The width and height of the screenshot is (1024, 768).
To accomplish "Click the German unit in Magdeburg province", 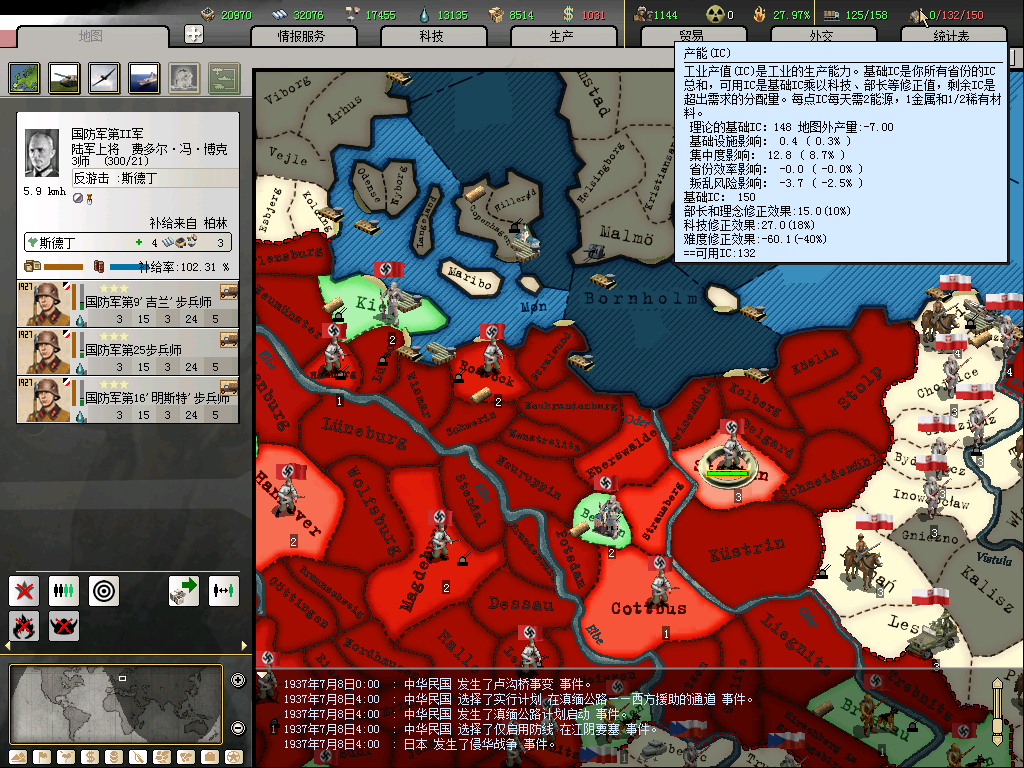I will [x=441, y=539].
